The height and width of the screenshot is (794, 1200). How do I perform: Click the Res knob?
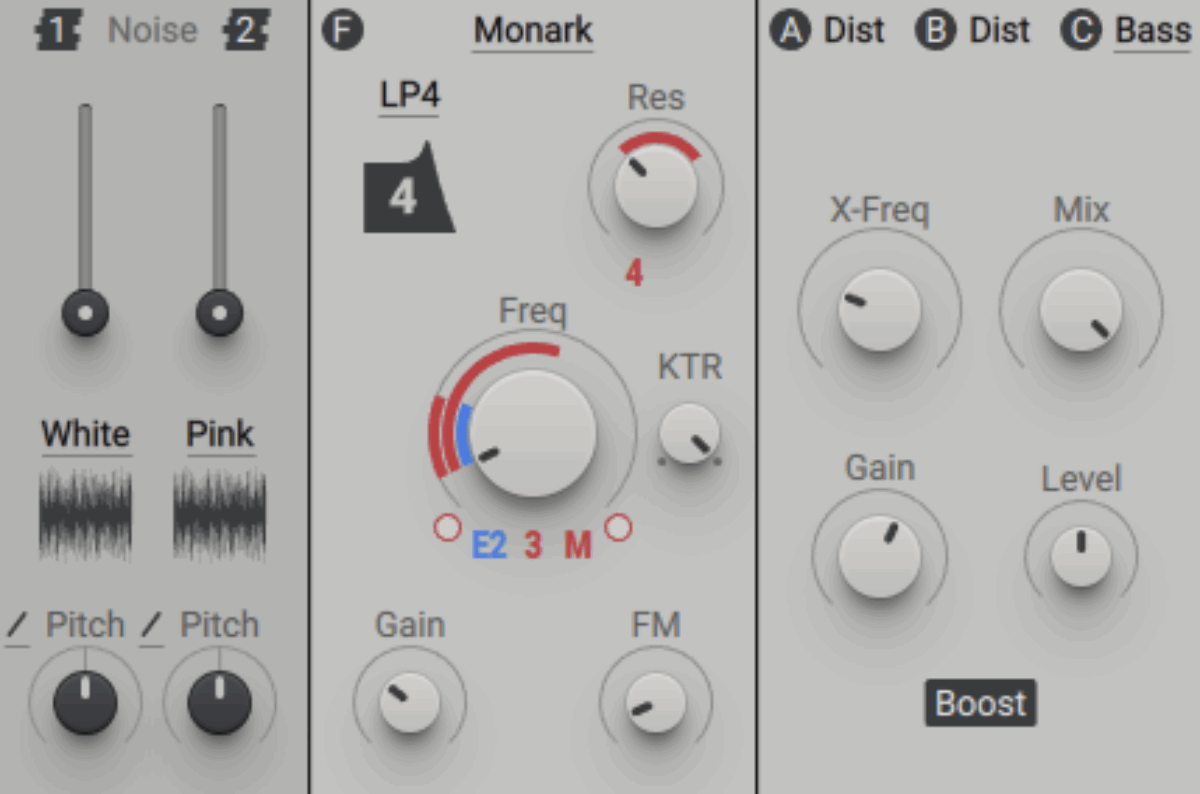click(x=655, y=187)
